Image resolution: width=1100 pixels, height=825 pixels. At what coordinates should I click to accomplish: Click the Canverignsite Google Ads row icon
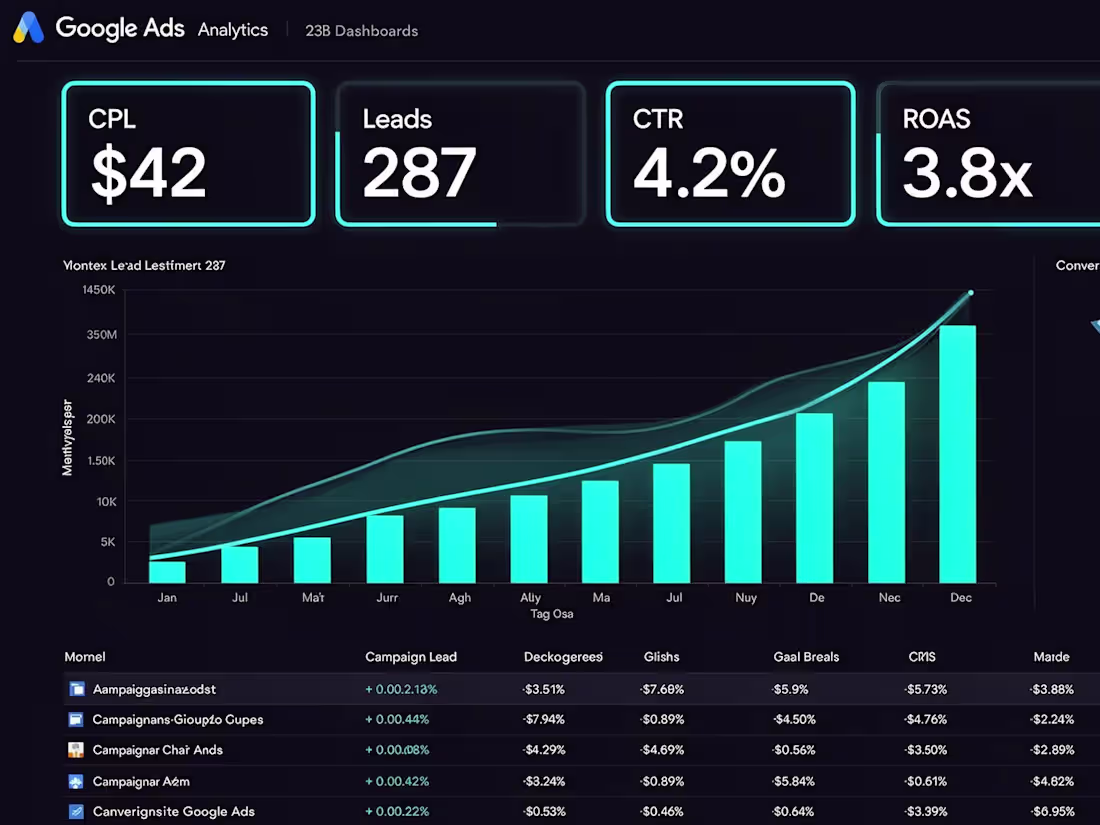coord(76,812)
